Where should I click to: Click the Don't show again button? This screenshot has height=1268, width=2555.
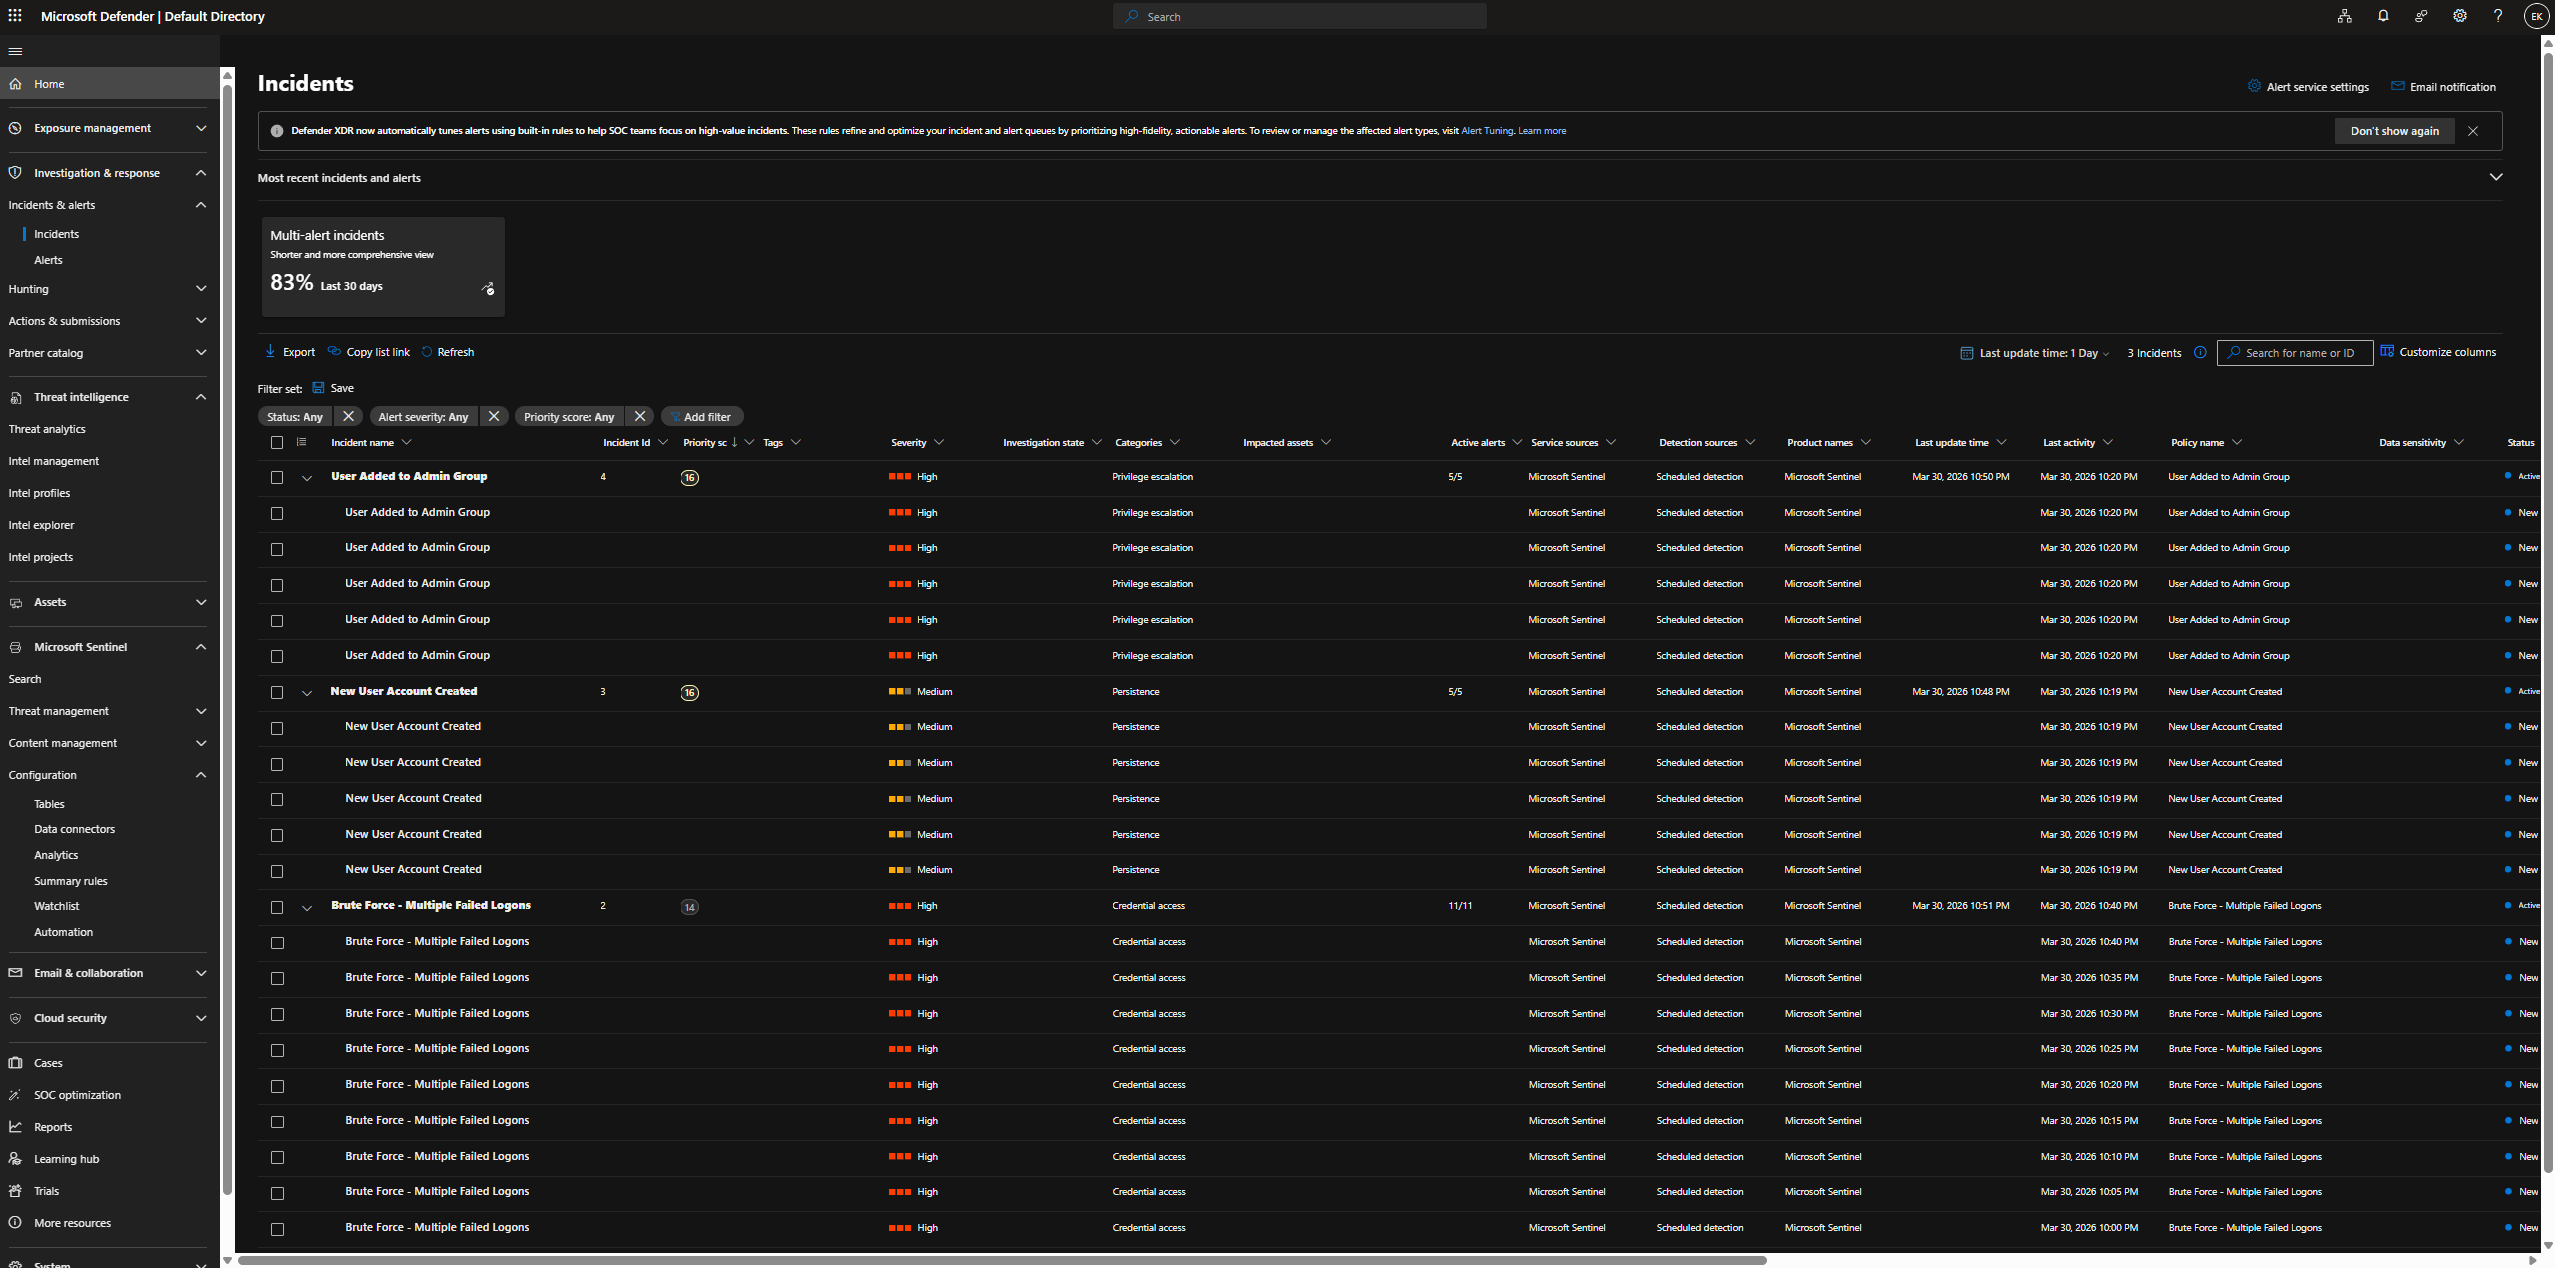tap(2393, 131)
